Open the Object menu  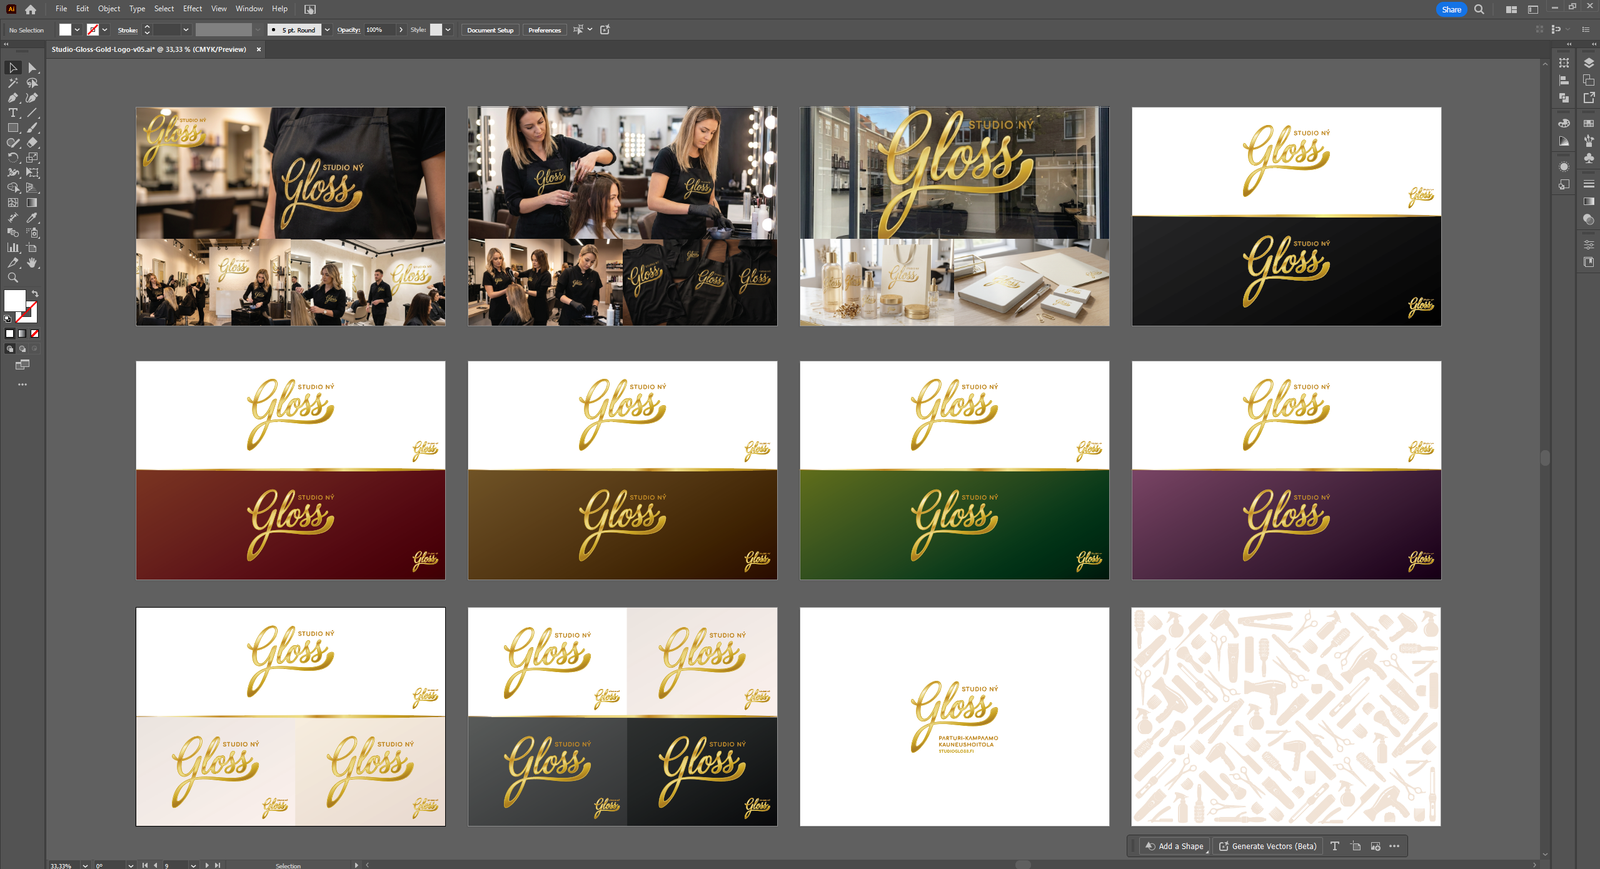[109, 9]
